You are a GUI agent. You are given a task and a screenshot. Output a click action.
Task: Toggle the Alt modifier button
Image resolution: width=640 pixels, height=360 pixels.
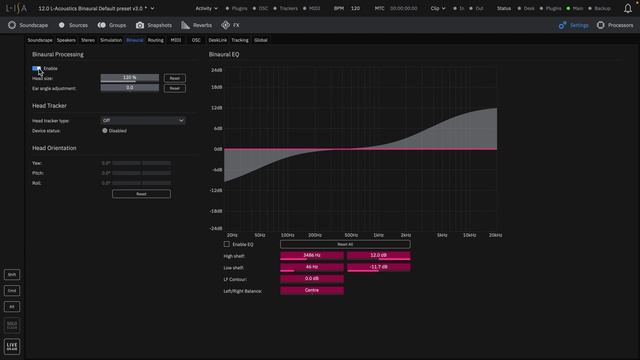[x=12, y=307]
